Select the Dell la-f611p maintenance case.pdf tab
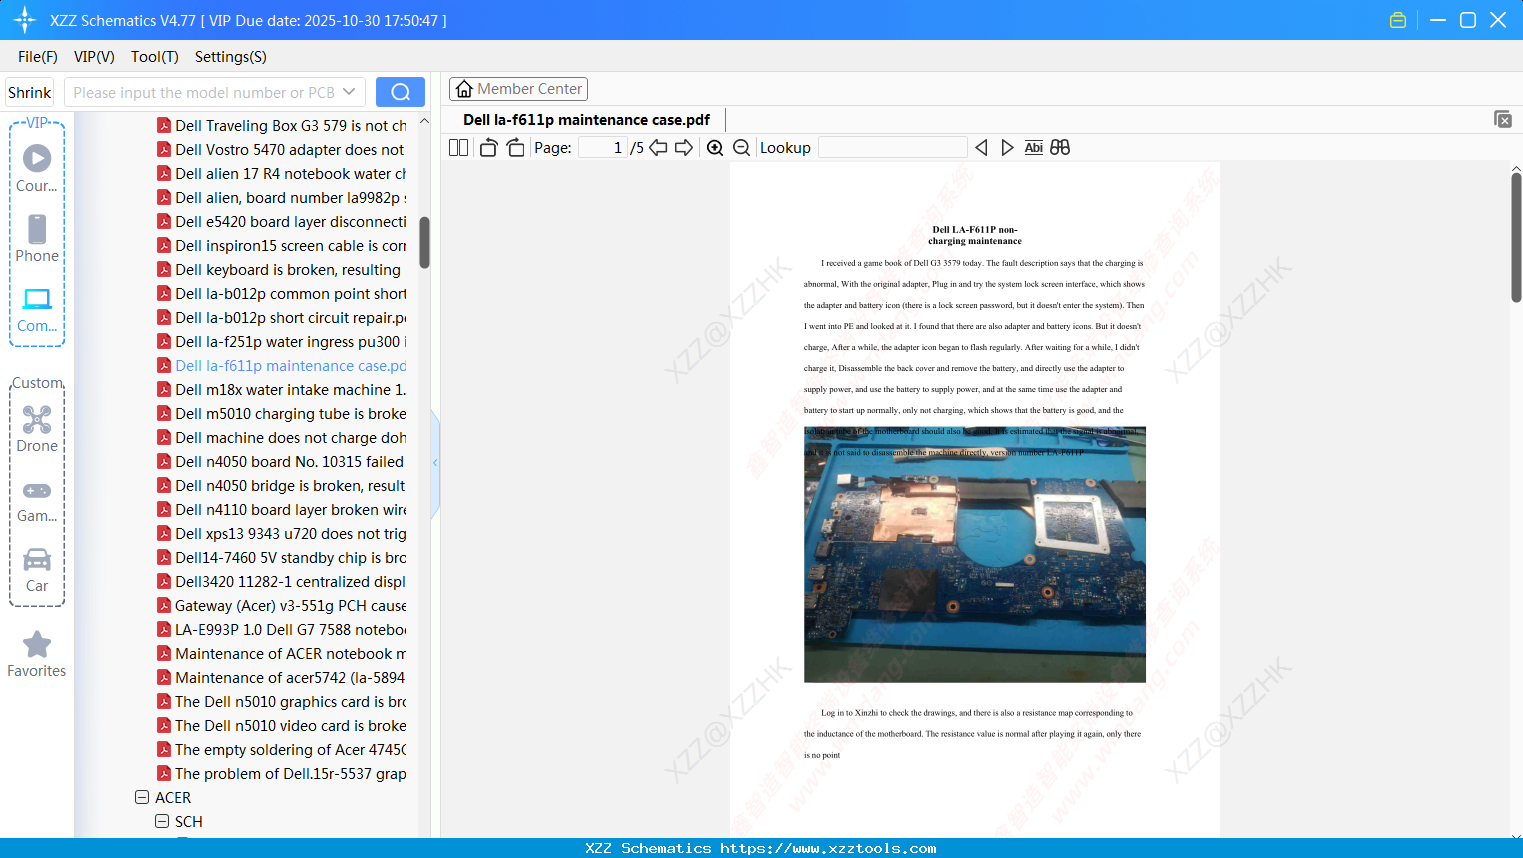Image resolution: width=1523 pixels, height=858 pixels. (587, 120)
